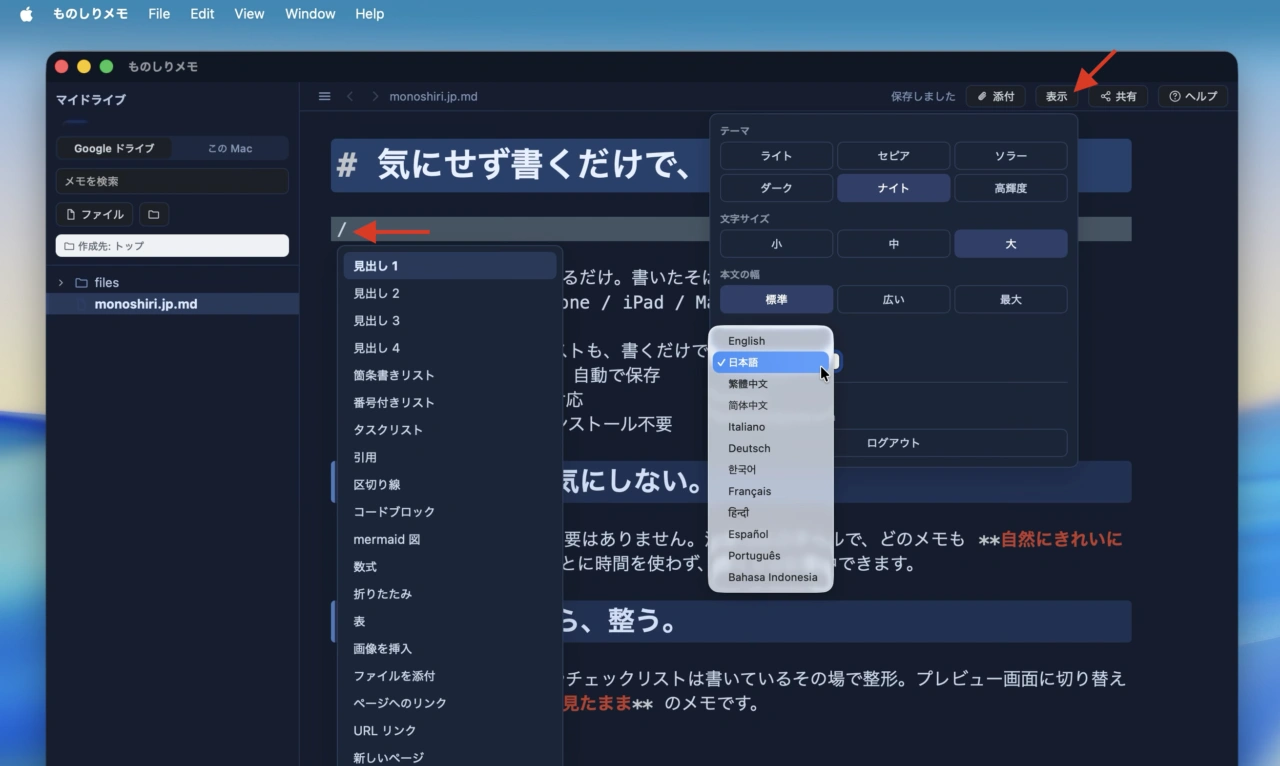Screen dimensions: 1280x766
Task: Open the Window menu in menu bar
Action: point(310,14)
